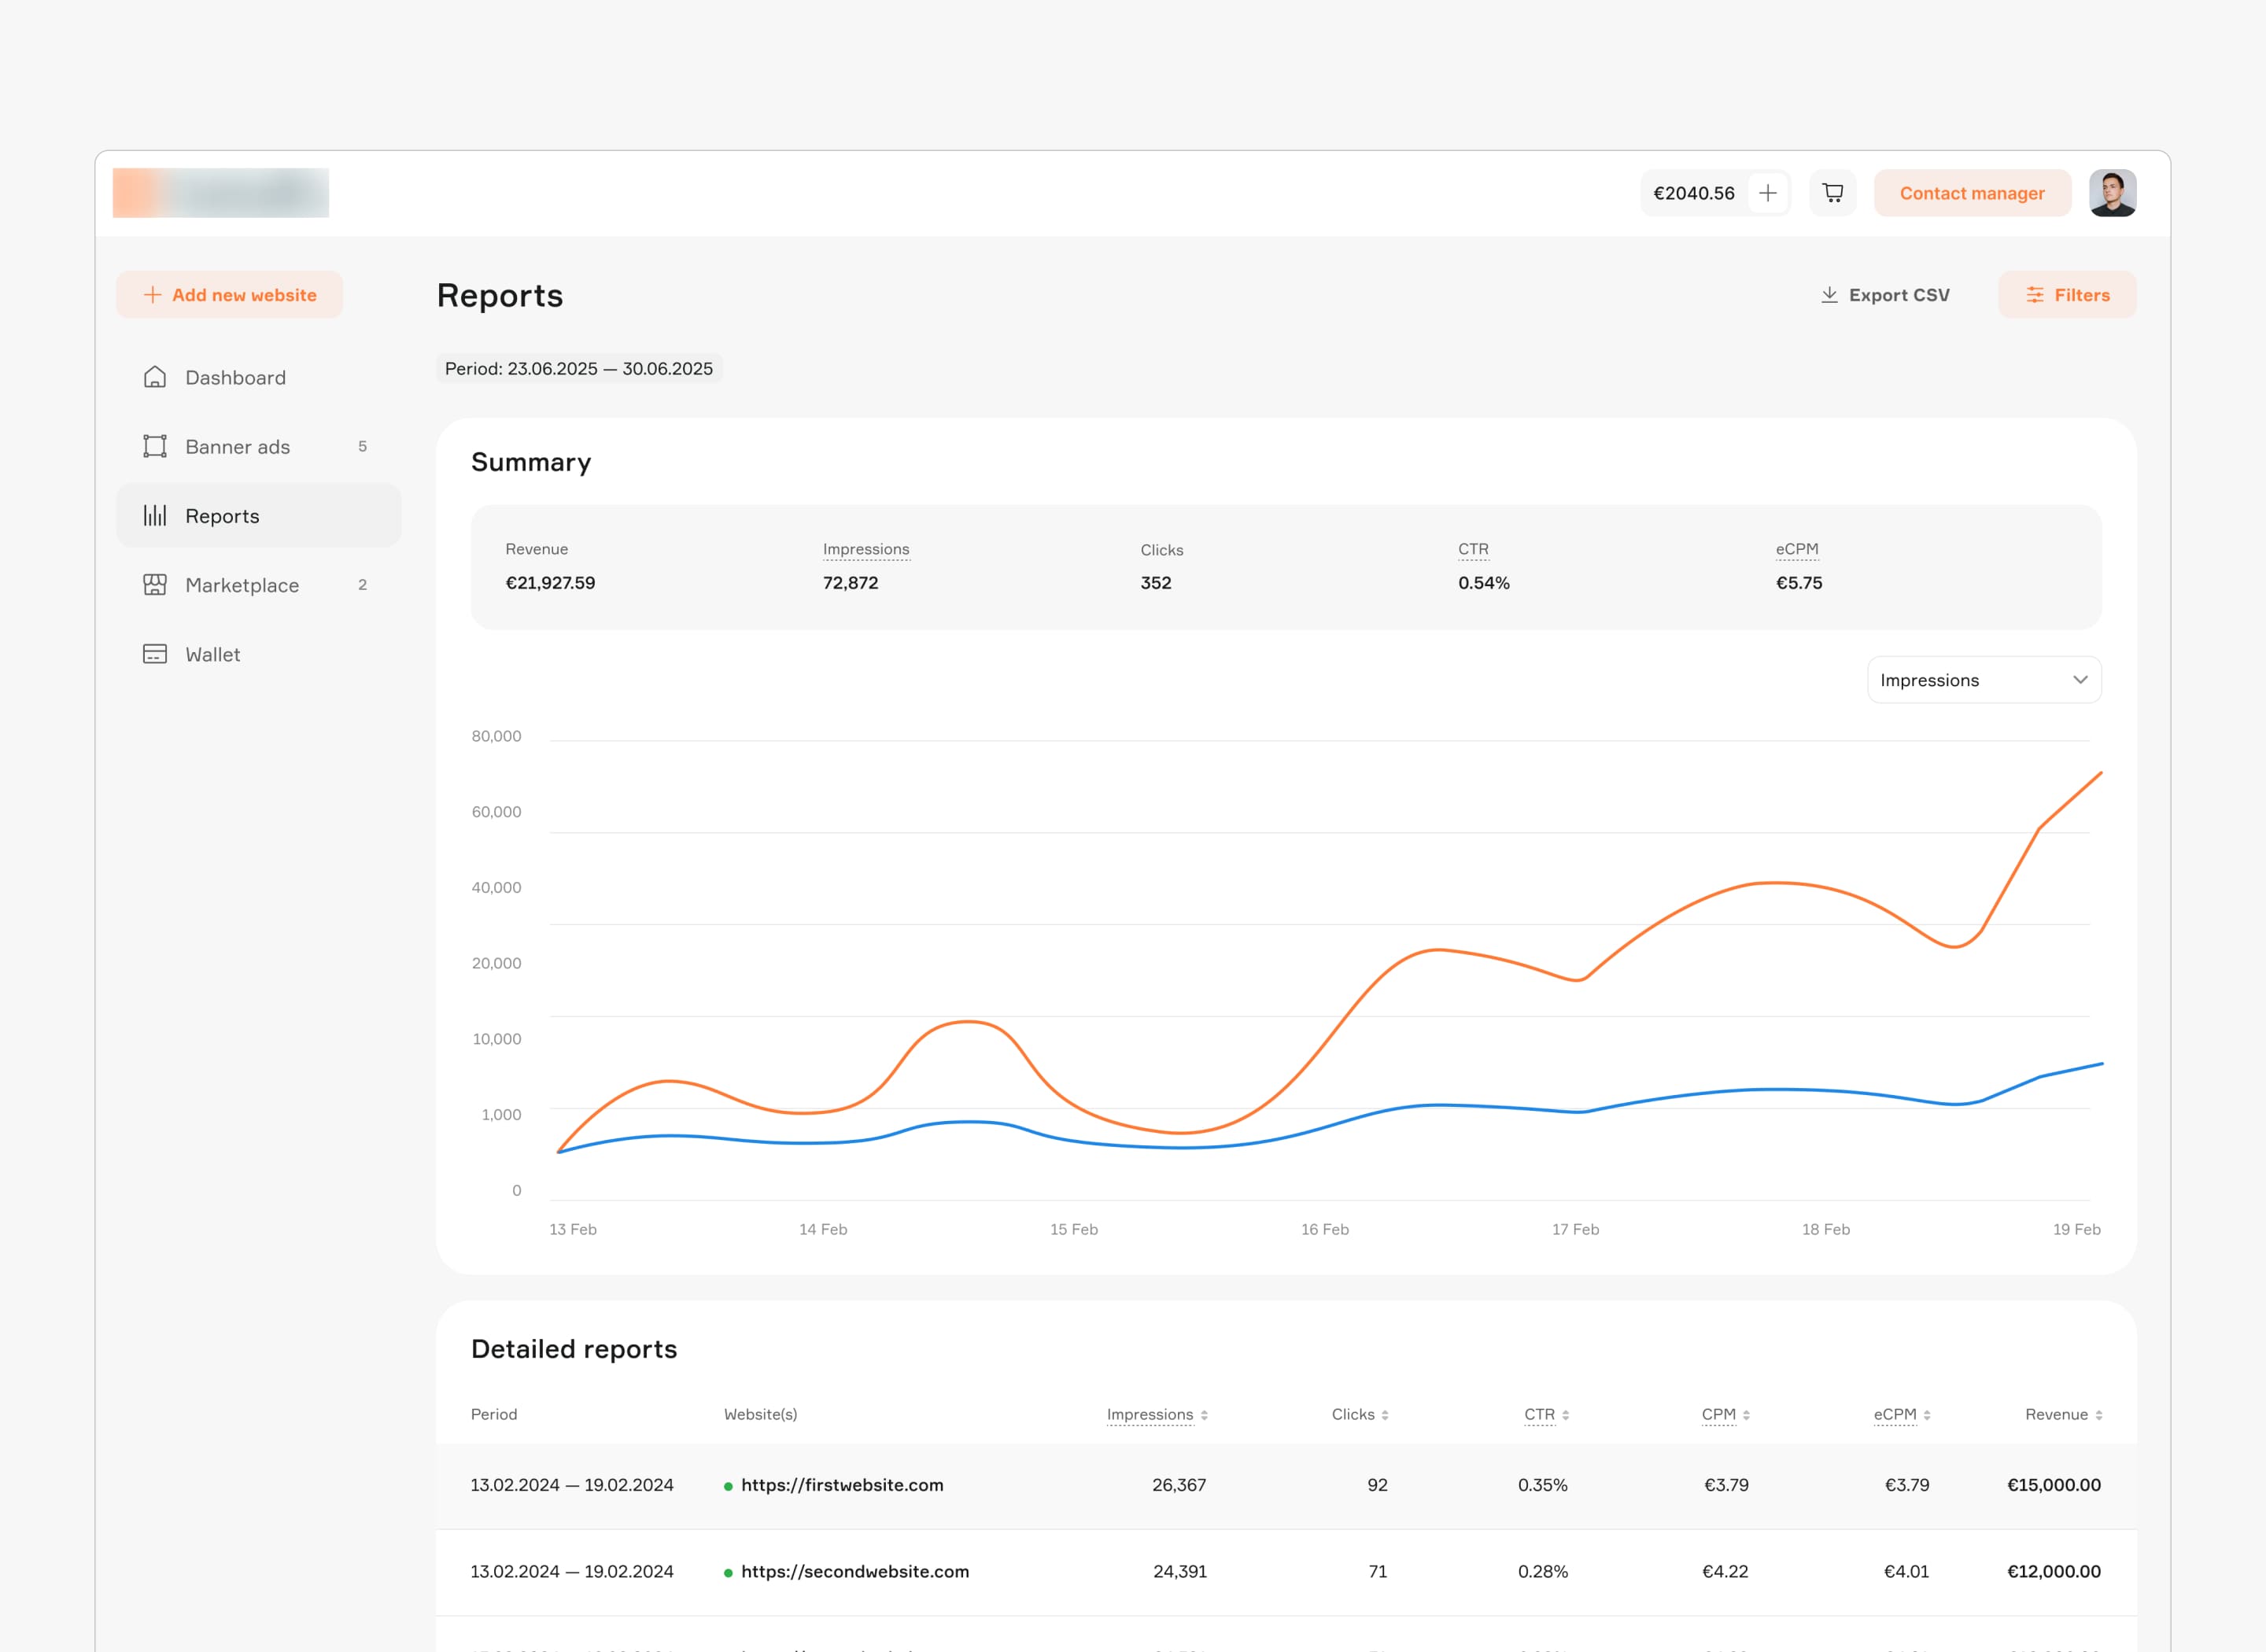Viewport: 2266px width, 1652px height.
Task: Click the Contact manager button
Action: (x=1971, y=193)
